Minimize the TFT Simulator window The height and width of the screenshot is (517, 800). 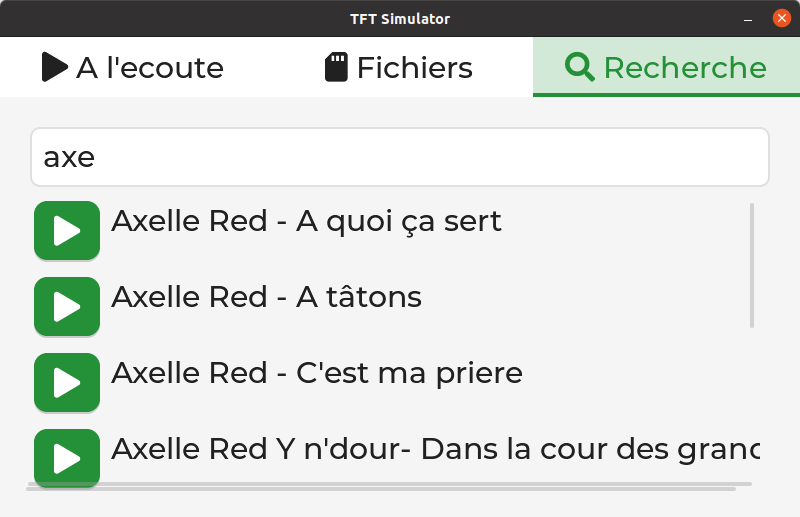[748, 19]
